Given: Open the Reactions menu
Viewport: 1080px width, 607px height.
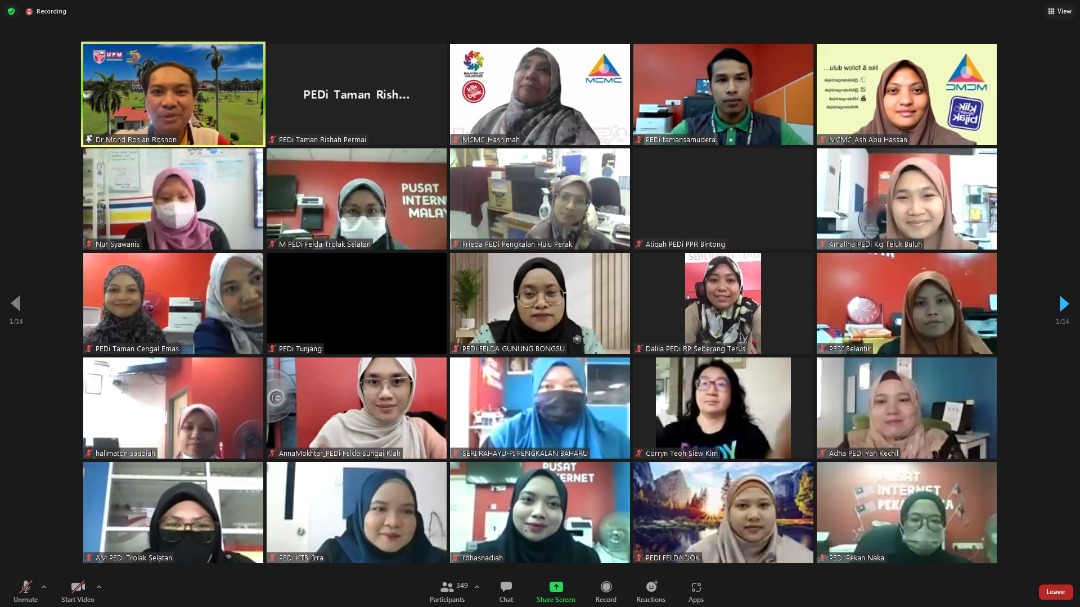Looking at the screenshot, I should pos(651,590).
